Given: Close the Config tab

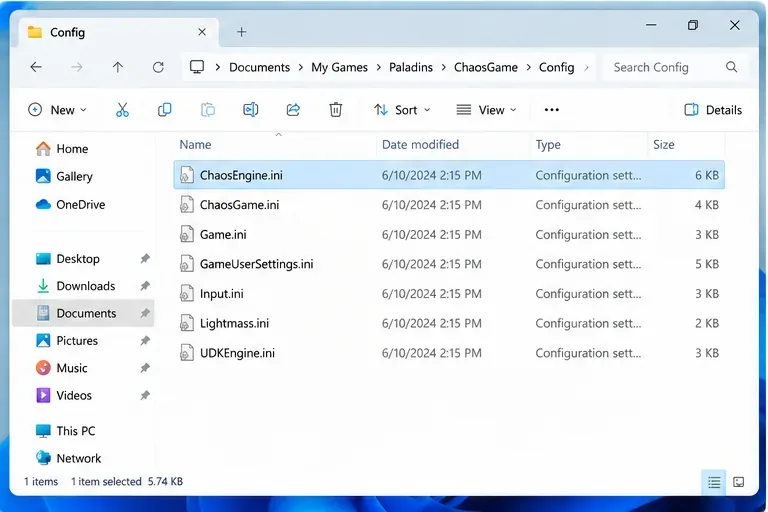Looking at the screenshot, I should click(202, 32).
